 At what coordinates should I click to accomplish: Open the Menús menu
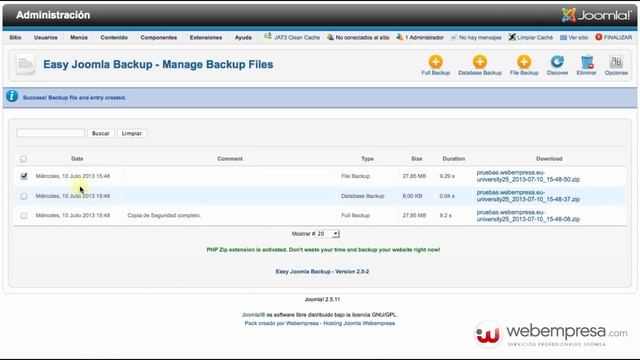pos(79,37)
